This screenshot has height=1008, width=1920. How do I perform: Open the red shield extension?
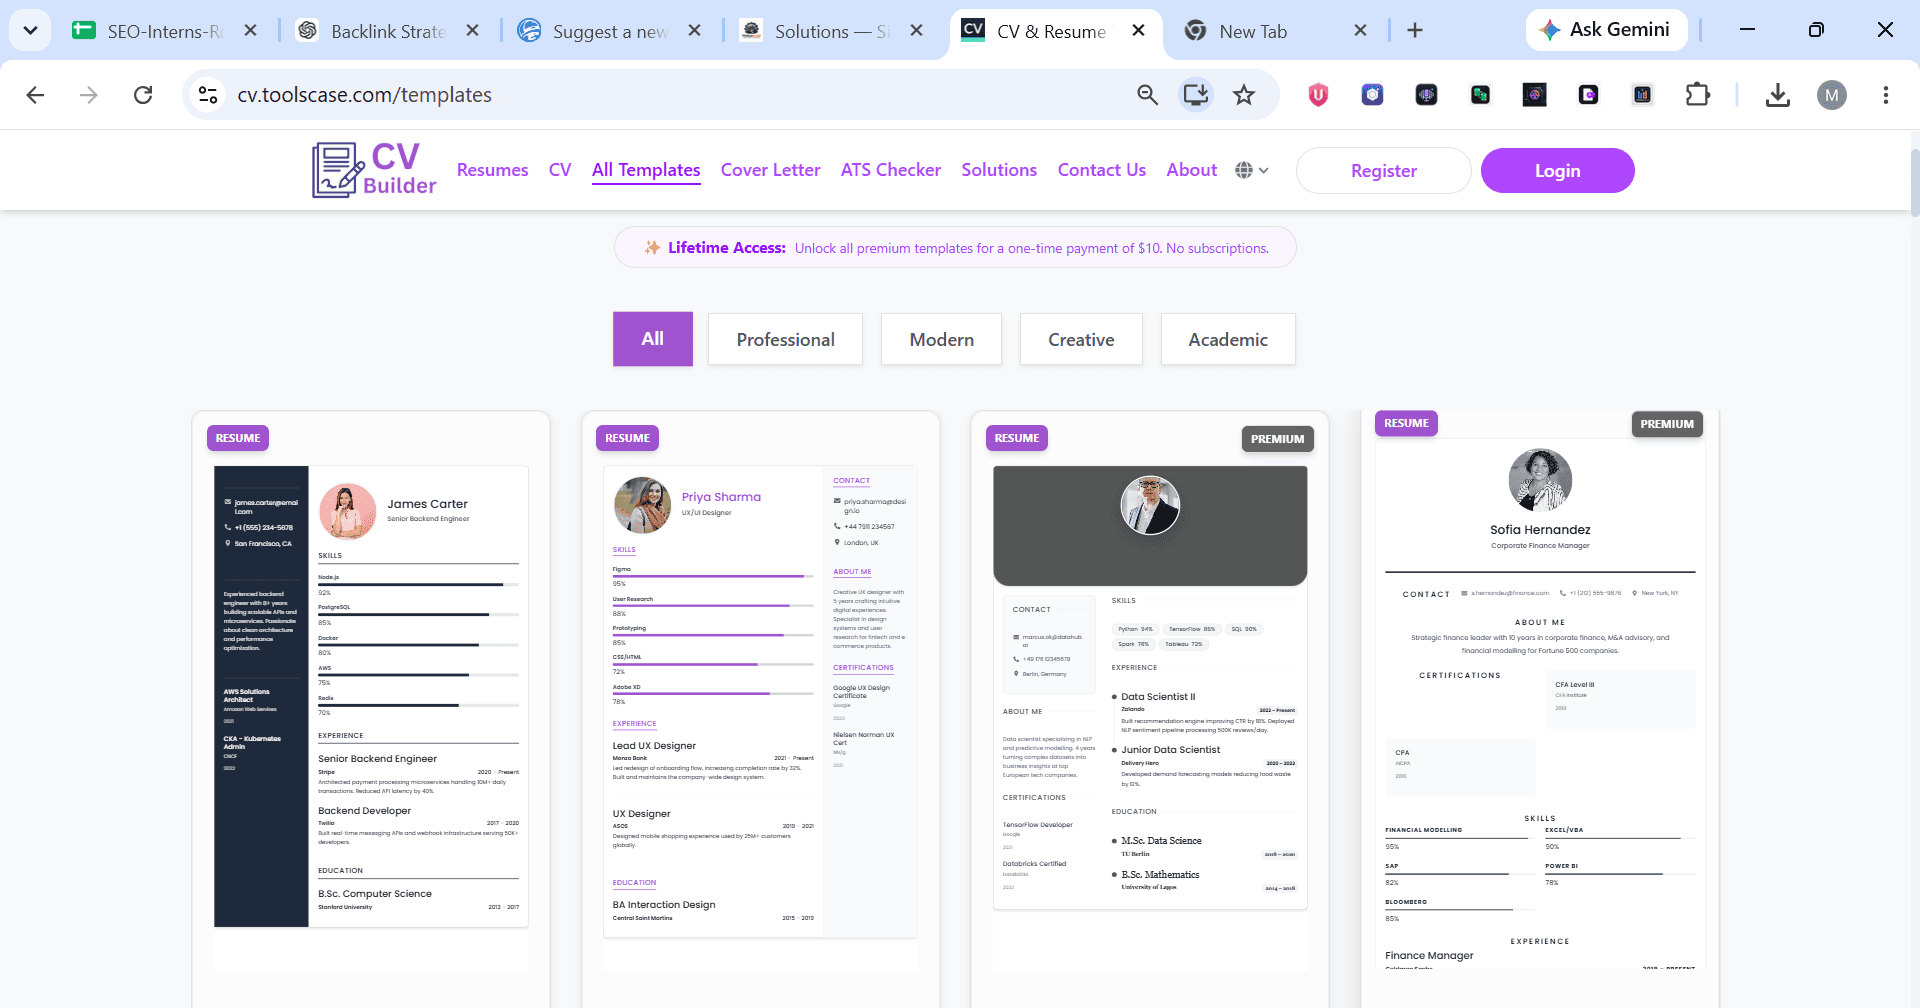click(x=1318, y=95)
